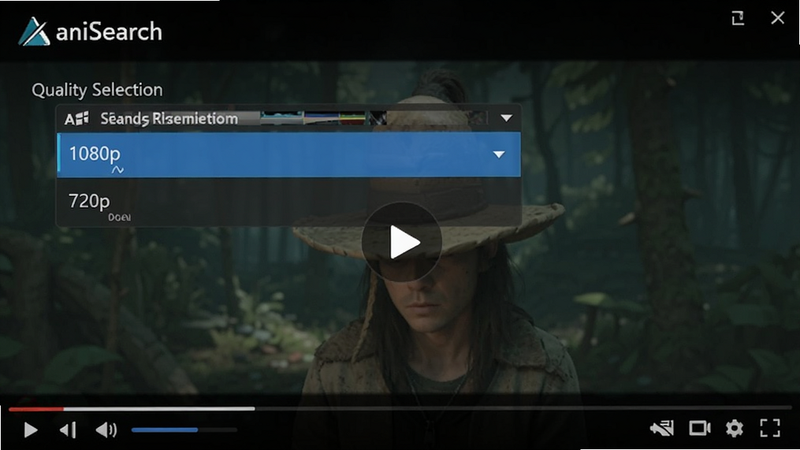Click the share arrow icon in controls
The height and width of the screenshot is (450, 800).
pos(662,428)
